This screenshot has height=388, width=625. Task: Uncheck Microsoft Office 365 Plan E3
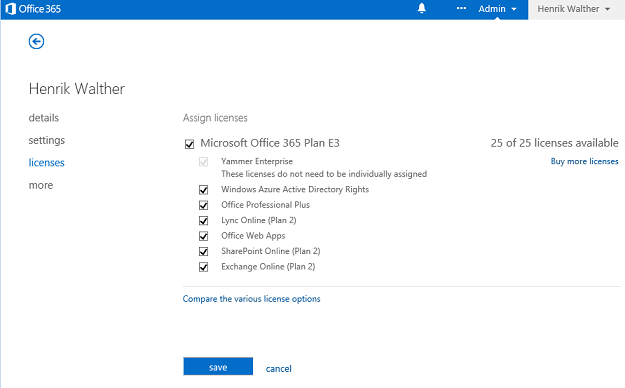pos(189,144)
